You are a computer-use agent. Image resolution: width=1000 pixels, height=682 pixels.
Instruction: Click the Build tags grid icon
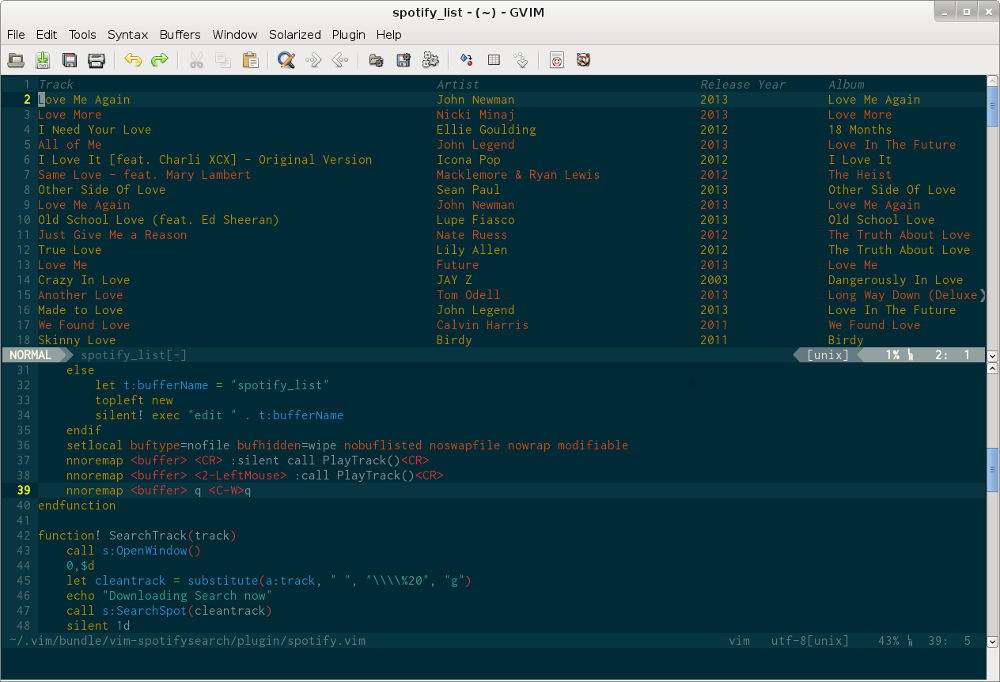[494, 60]
